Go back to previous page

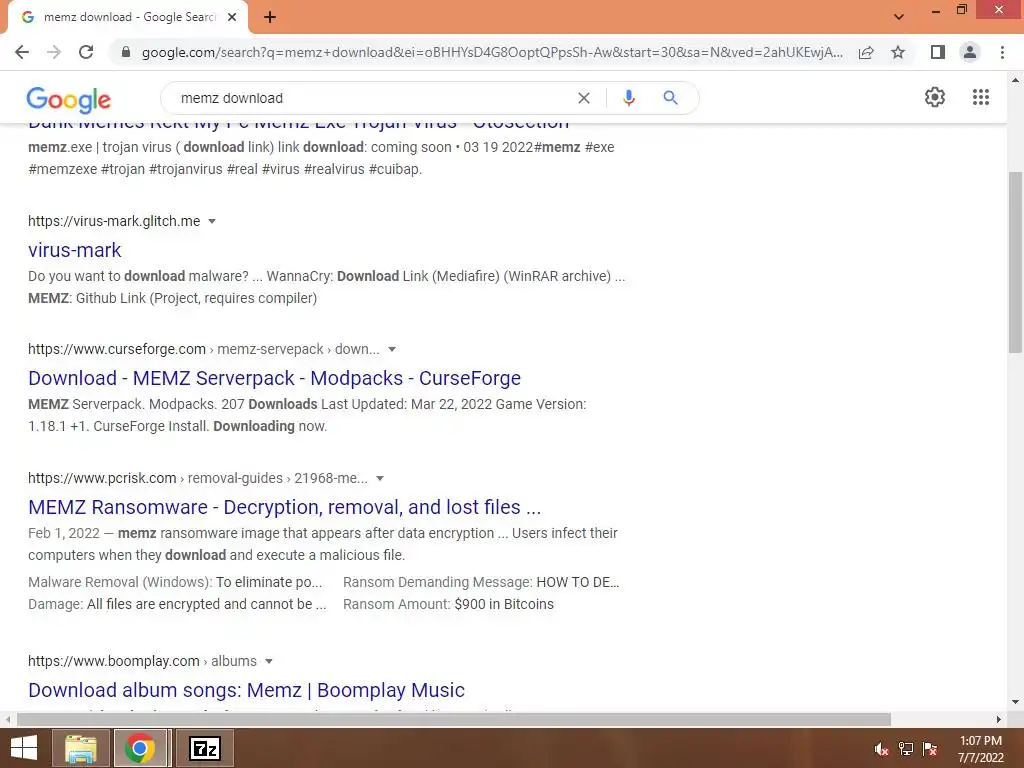[x=22, y=52]
